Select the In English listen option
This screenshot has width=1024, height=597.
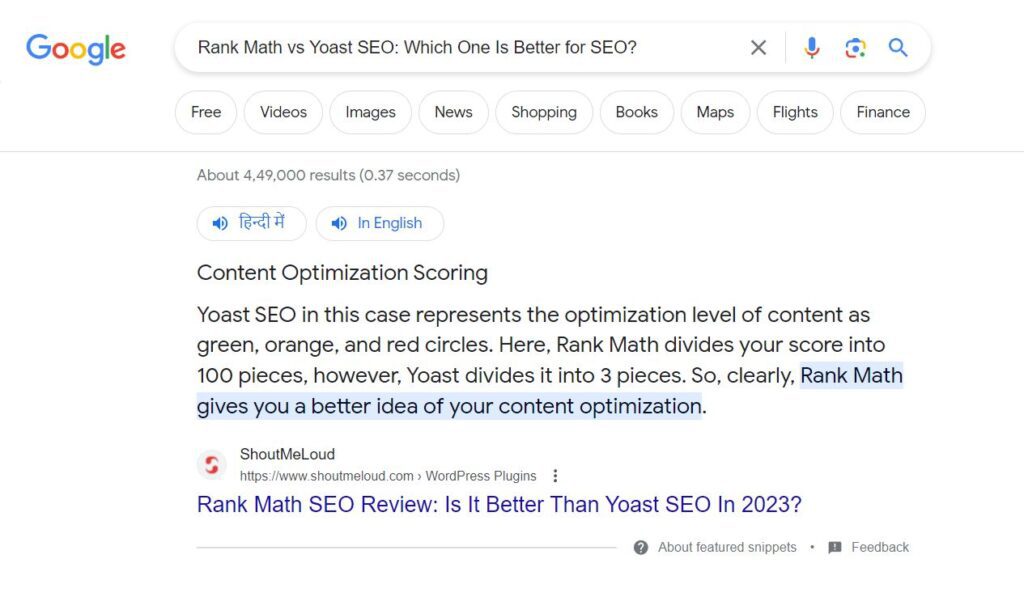380,223
